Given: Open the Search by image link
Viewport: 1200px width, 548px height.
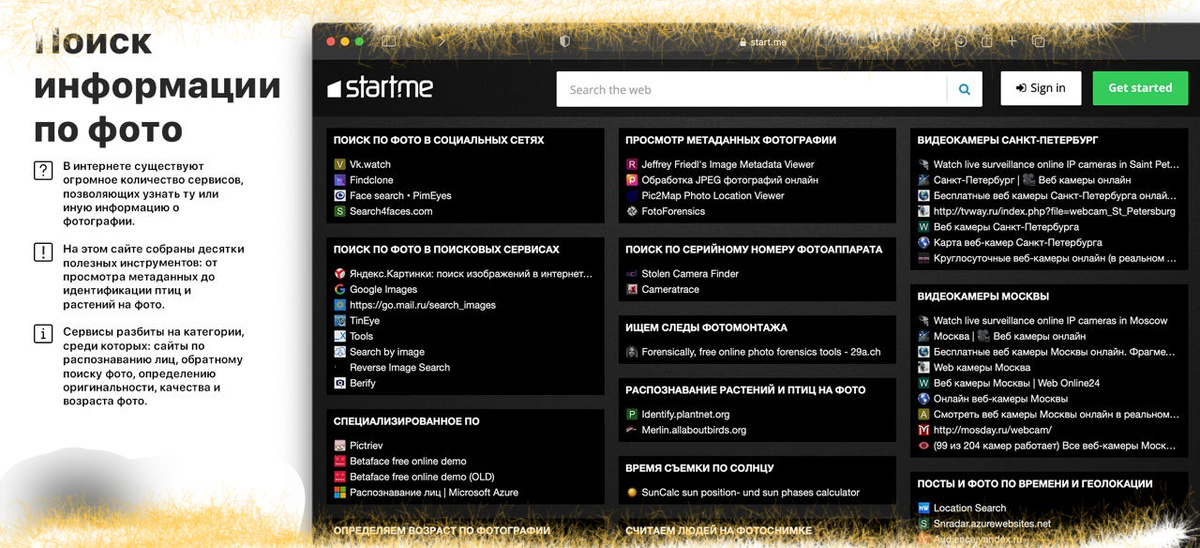Looking at the screenshot, I should 387,352.
